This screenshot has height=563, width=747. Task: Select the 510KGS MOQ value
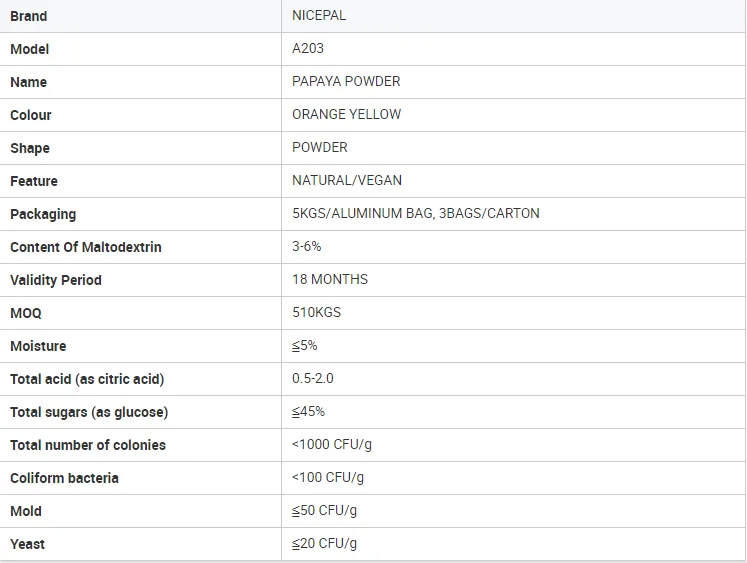click(x=316, y=312)
